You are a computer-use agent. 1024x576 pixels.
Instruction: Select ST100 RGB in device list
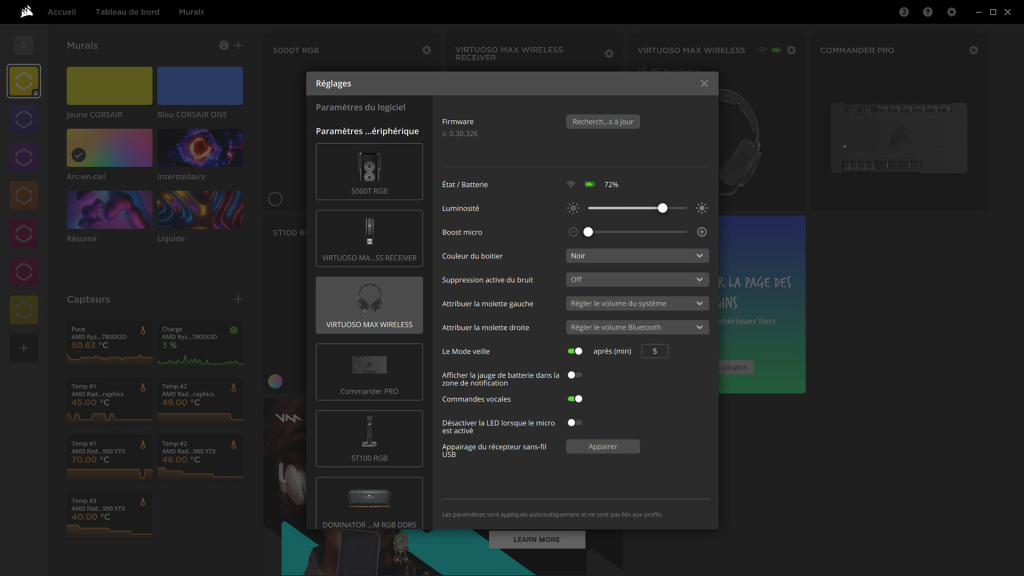369,438
